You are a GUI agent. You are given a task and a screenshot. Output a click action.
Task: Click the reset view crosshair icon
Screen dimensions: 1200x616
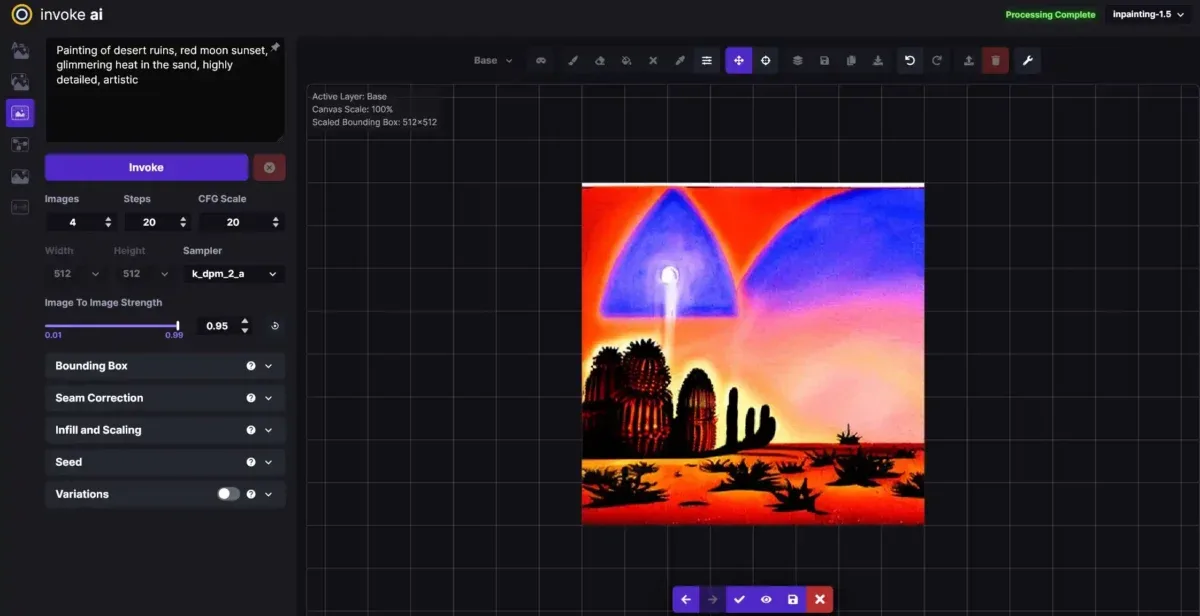pyautogui.click(x=765, y=61)
